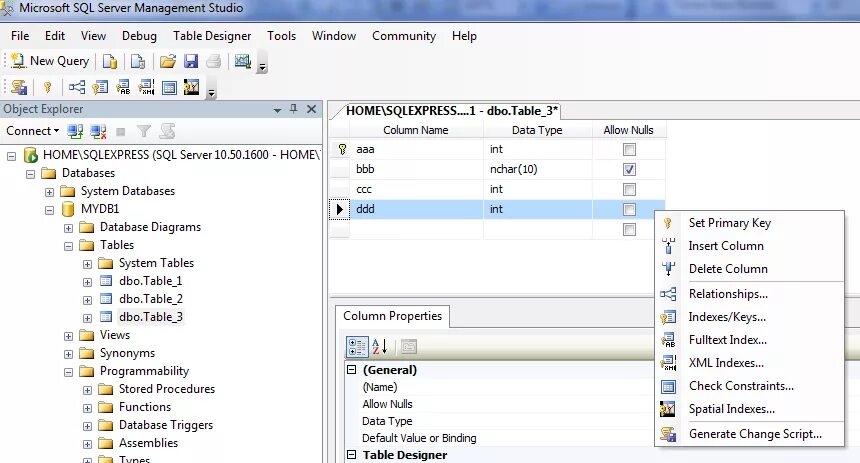Click Manage Fulltext Index toolbar icon
This screenshot has height=463, width=860.
click(x=123, y=87)
